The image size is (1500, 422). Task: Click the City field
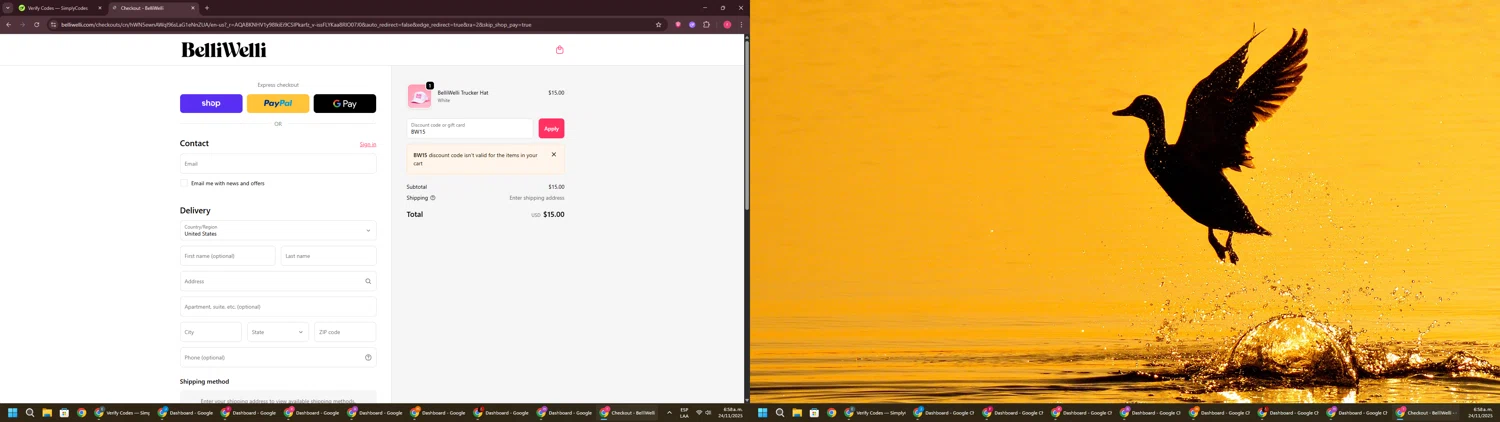211,332
